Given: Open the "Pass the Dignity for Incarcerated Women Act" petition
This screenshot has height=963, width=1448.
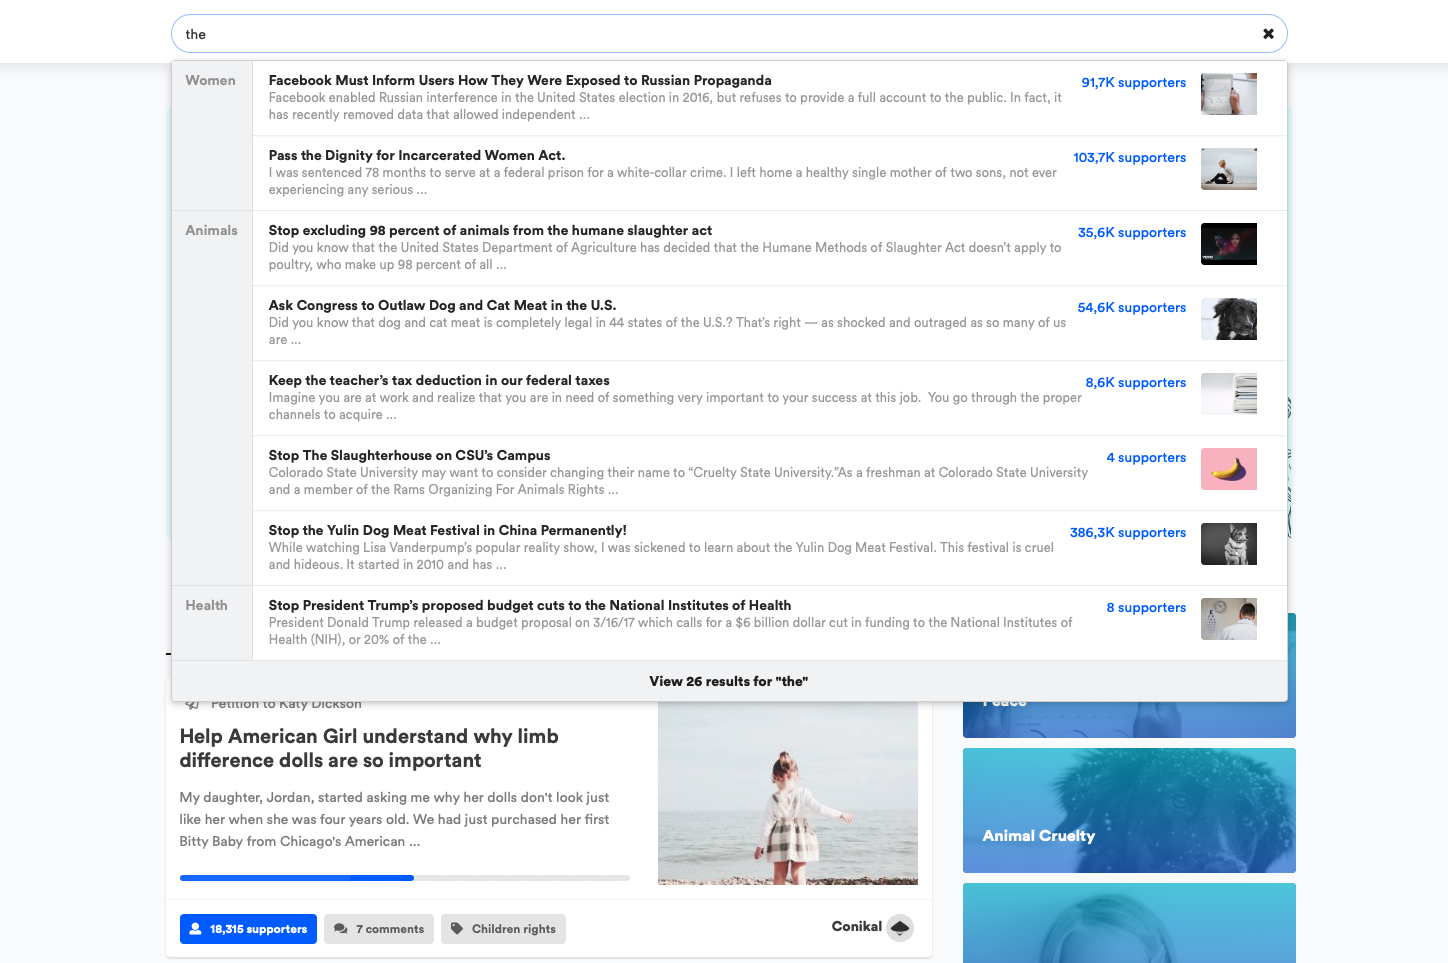Looking at the screenshot, I should [416, 155].
